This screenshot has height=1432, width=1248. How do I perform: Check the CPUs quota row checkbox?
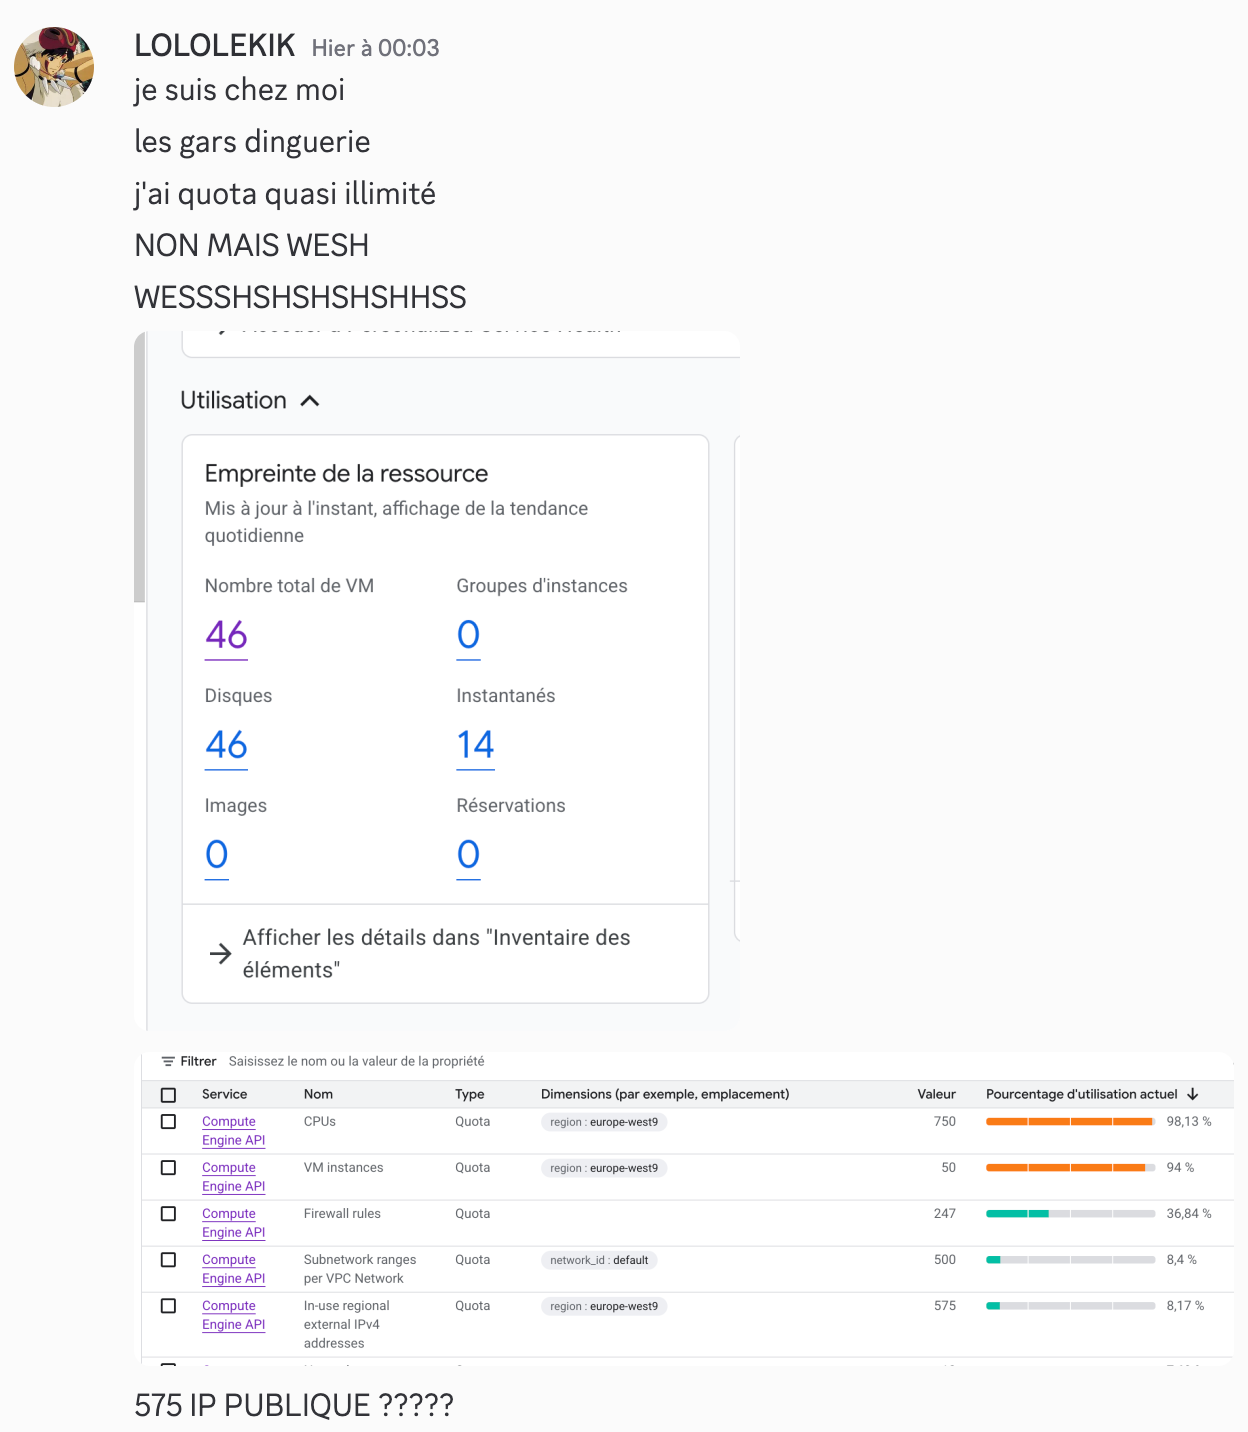point(168,1122)
